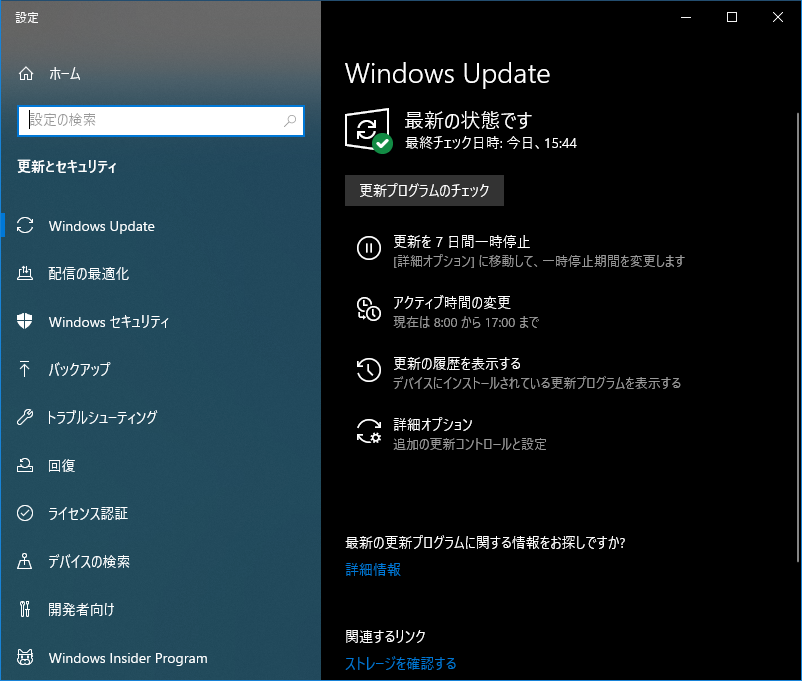This screenshot has height=681, width=802.
Task: Click the 詳細情報 link
Action: coord(373,569)
